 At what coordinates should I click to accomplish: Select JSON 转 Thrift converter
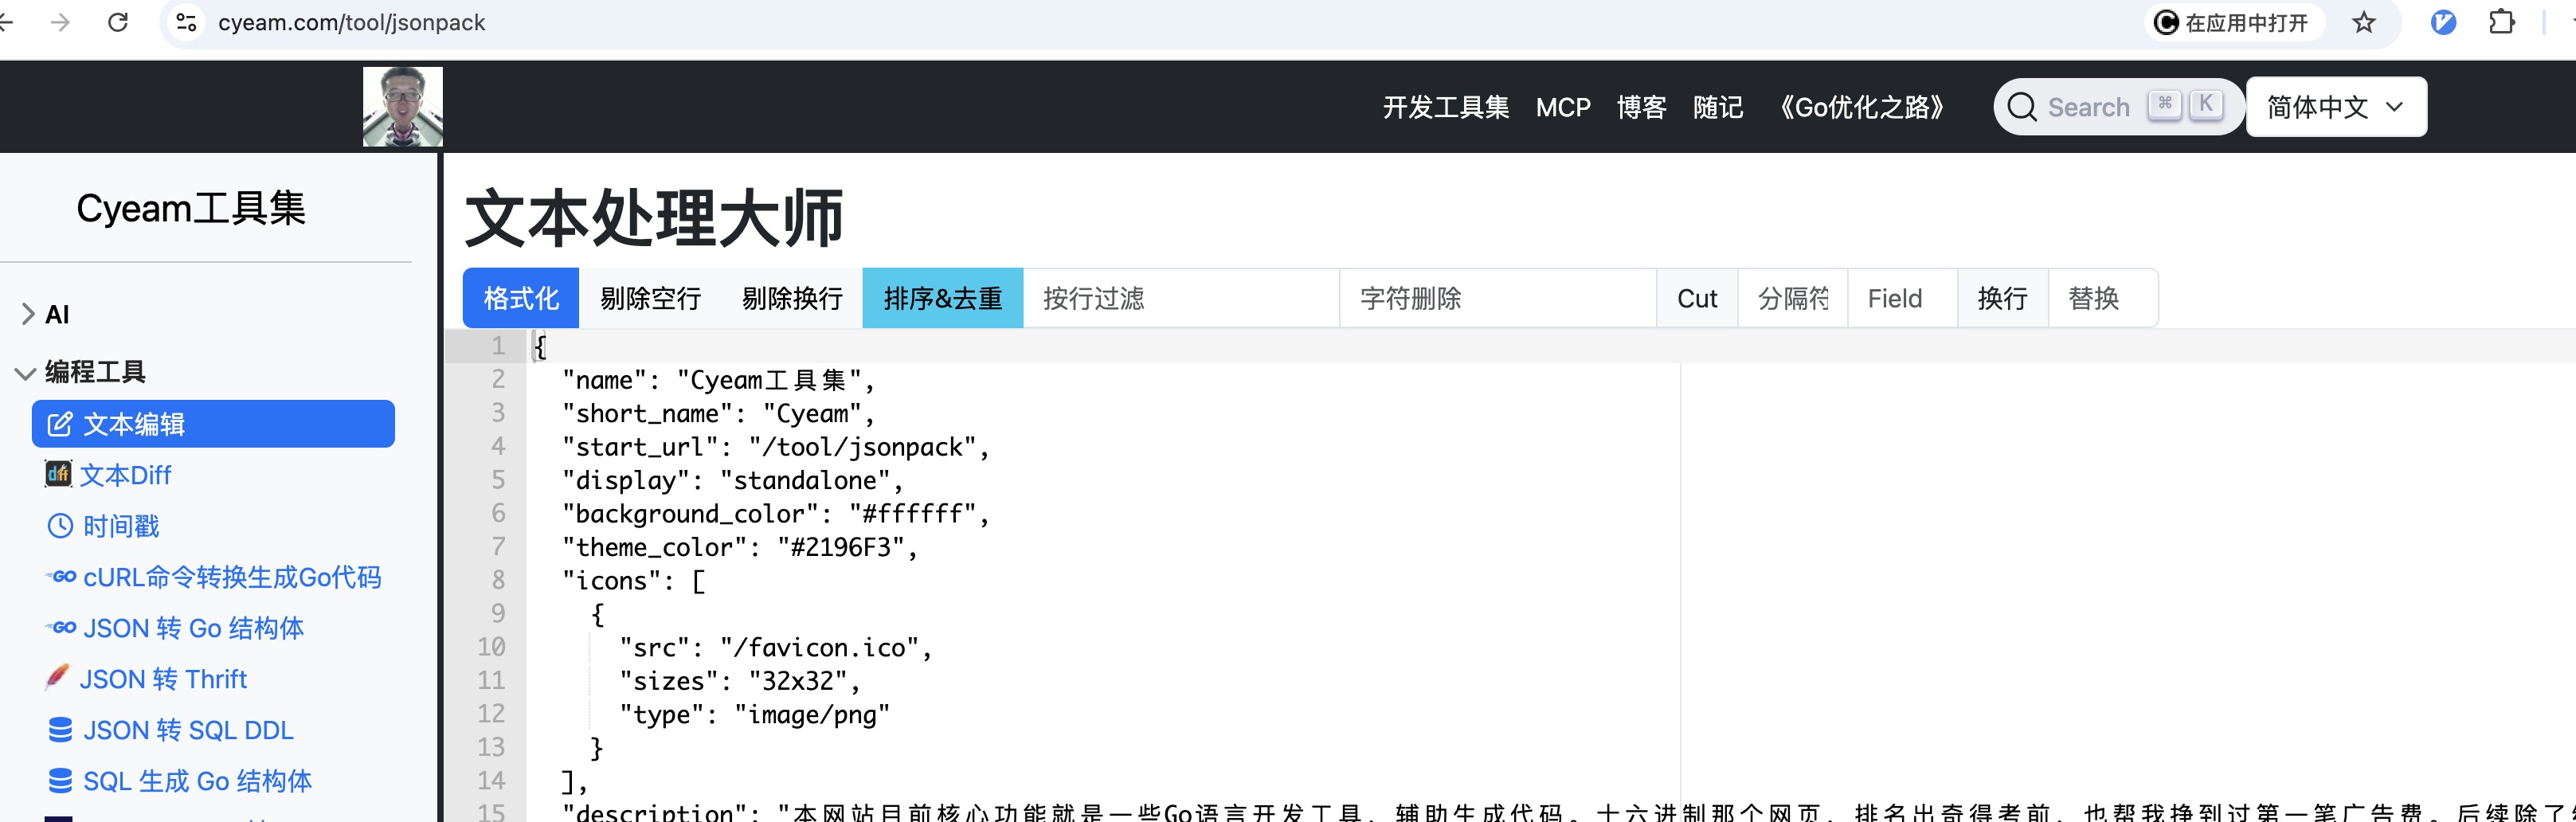pos(163,679)
